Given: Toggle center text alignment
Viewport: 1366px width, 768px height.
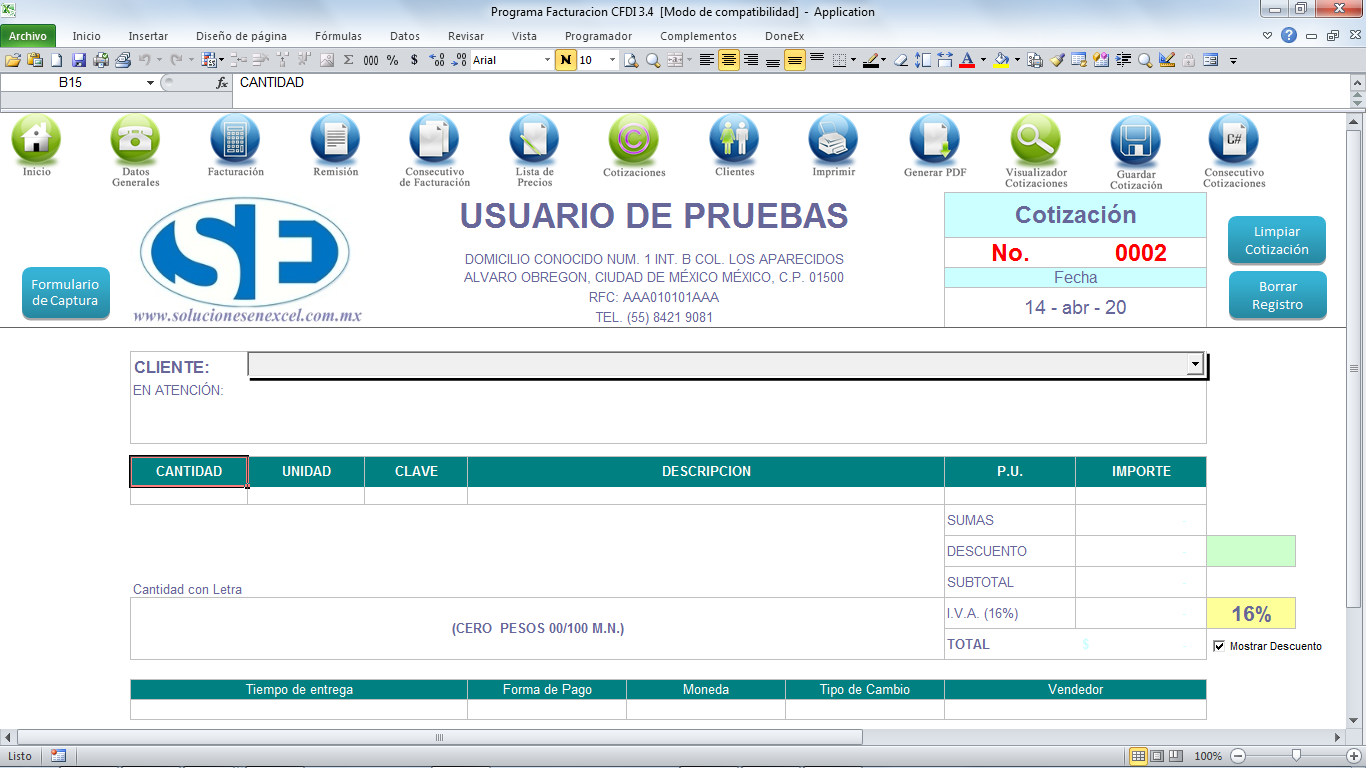Looking at the screenshot, I should coord(729,60).
